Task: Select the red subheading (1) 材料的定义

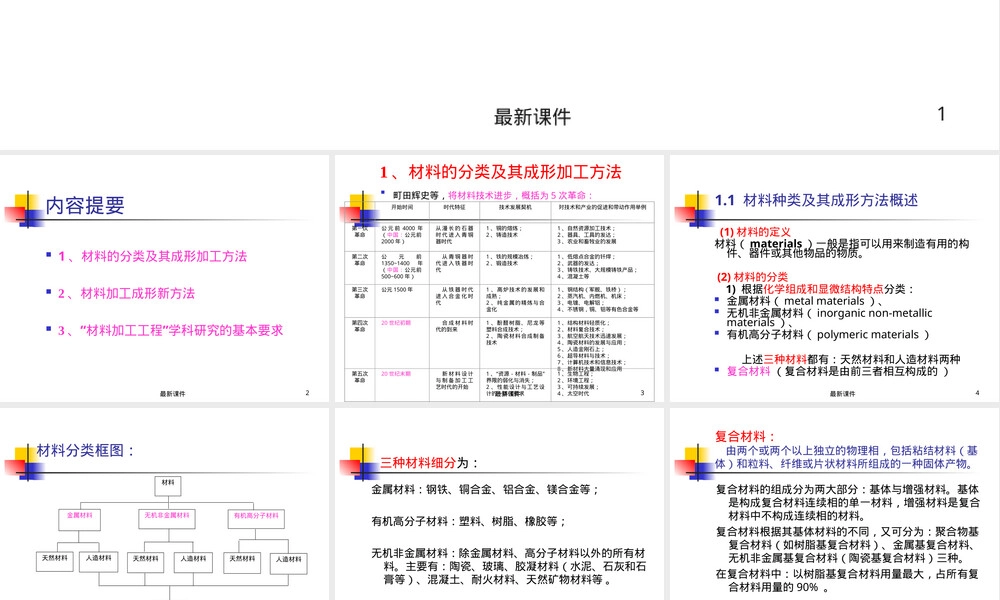Action: pos(754,232)
